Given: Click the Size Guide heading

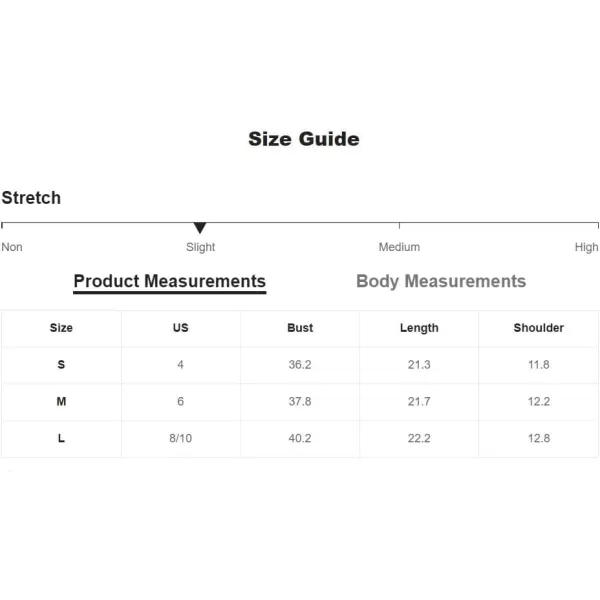Looking at the screenshot, I should click(x=304, y=139).
